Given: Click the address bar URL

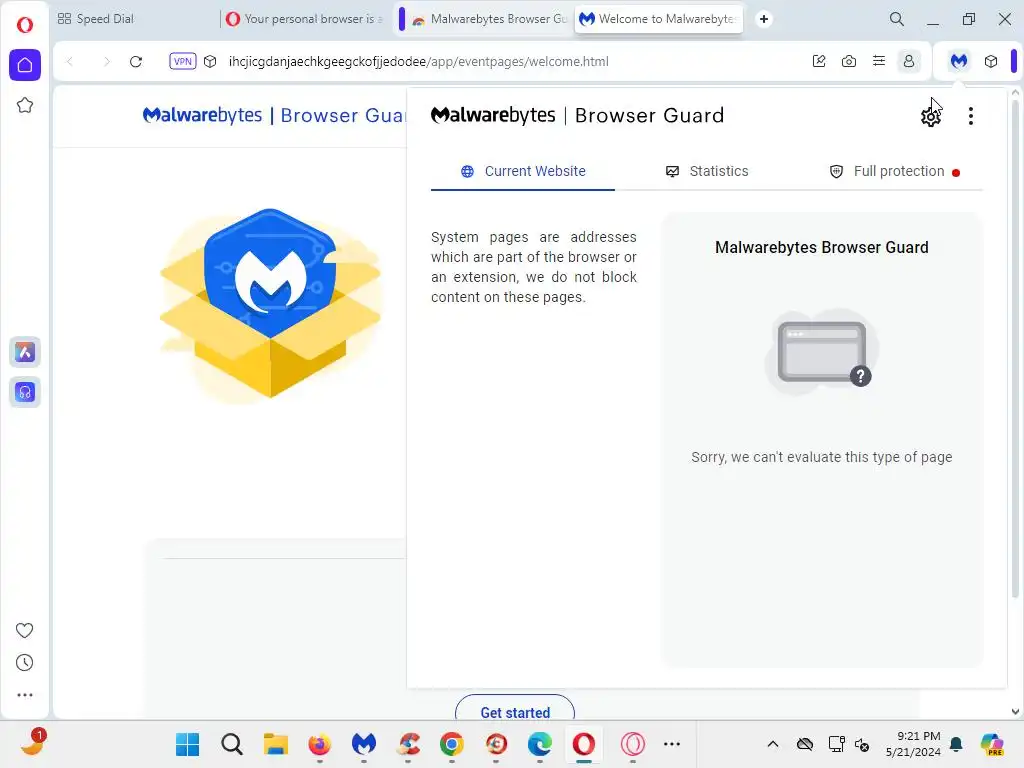Looking at the screenshot, I should point(419,61).
